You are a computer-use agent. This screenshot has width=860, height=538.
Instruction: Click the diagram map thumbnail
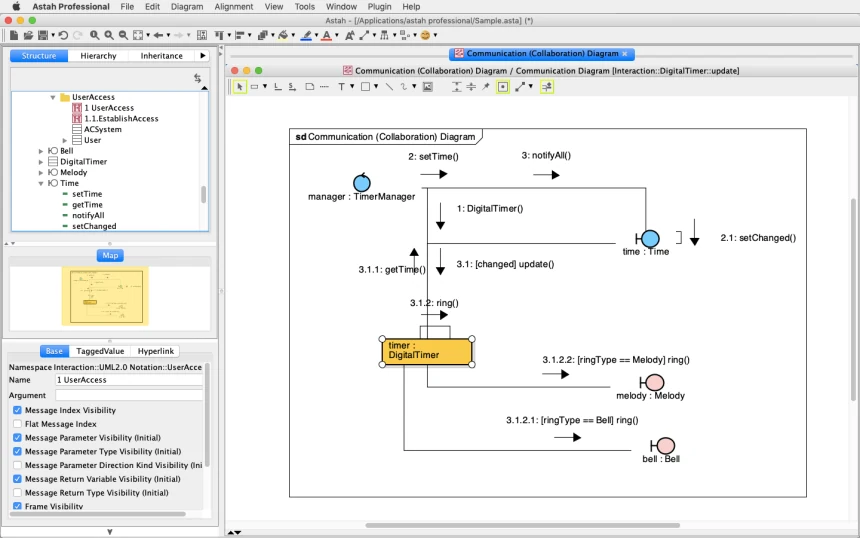click(105, 296)
